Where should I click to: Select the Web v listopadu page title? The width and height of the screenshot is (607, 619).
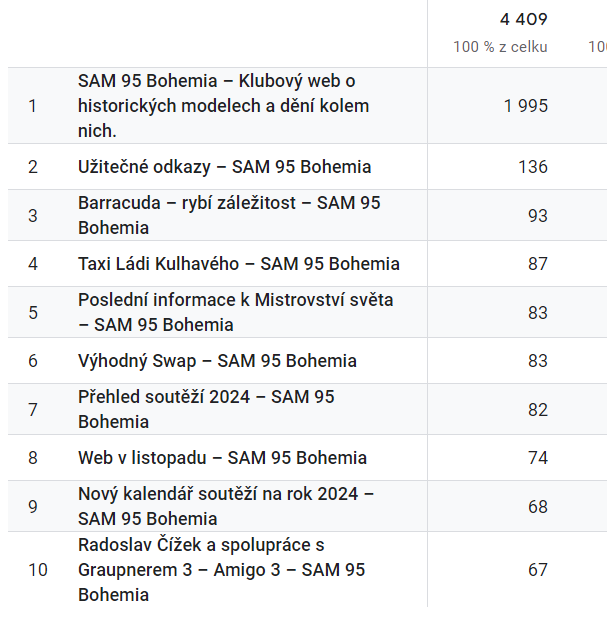pyautogui.click(x=223, y=458)
